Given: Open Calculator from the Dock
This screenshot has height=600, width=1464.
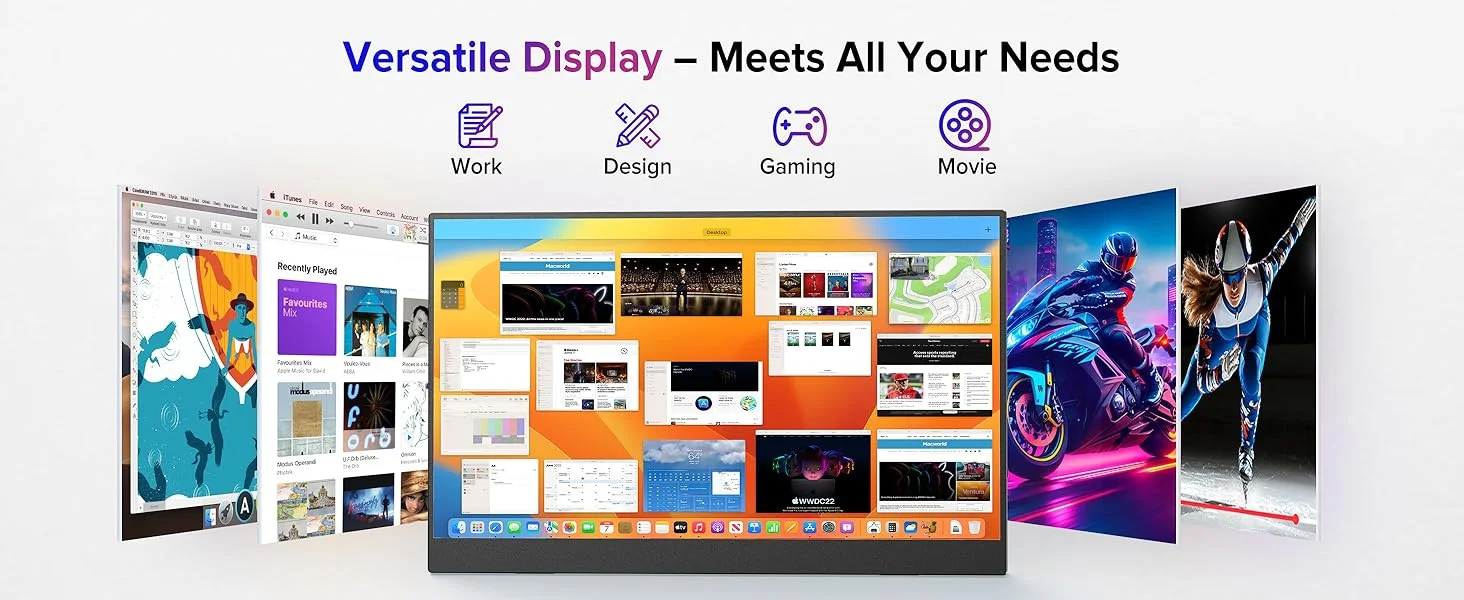Looking at the screenshot, I should (892, 527).
